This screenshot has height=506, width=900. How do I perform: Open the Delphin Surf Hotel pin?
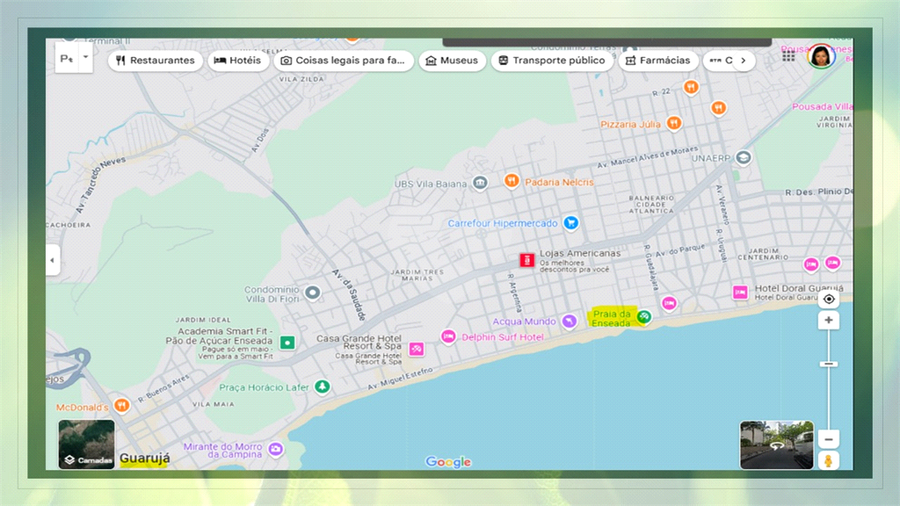point(448,336)
